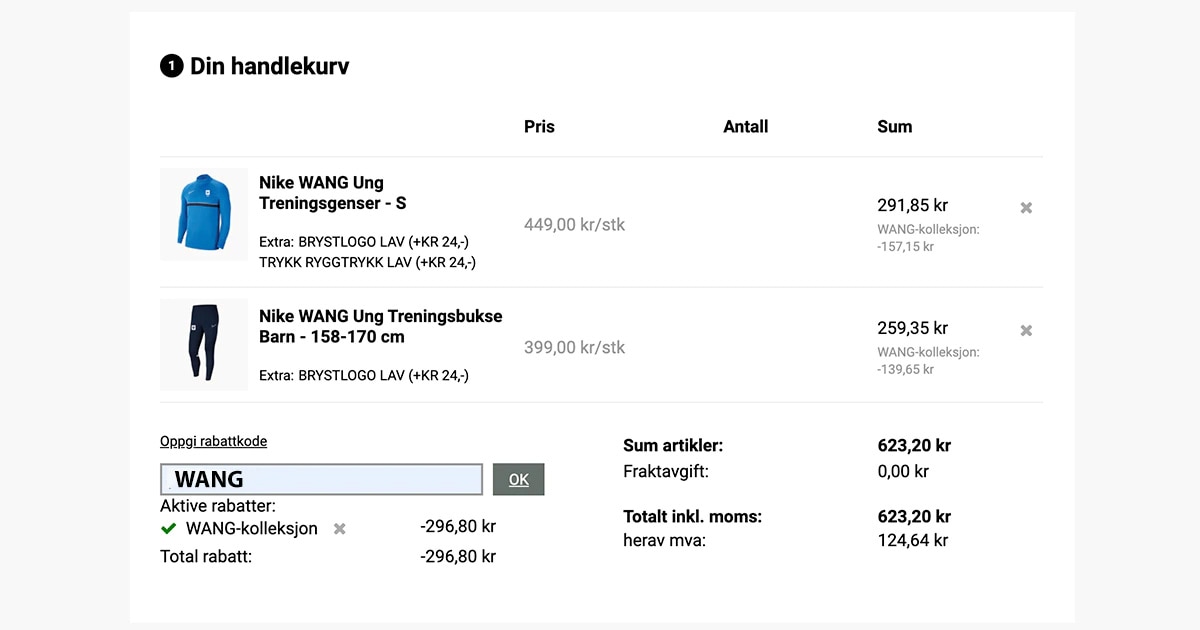Click the sweater's BRYSTLOGO LAV extra line
Image resolution: width=1200 pixels, height=630 pixels.
pyautogui.click(x=364, y=242)
